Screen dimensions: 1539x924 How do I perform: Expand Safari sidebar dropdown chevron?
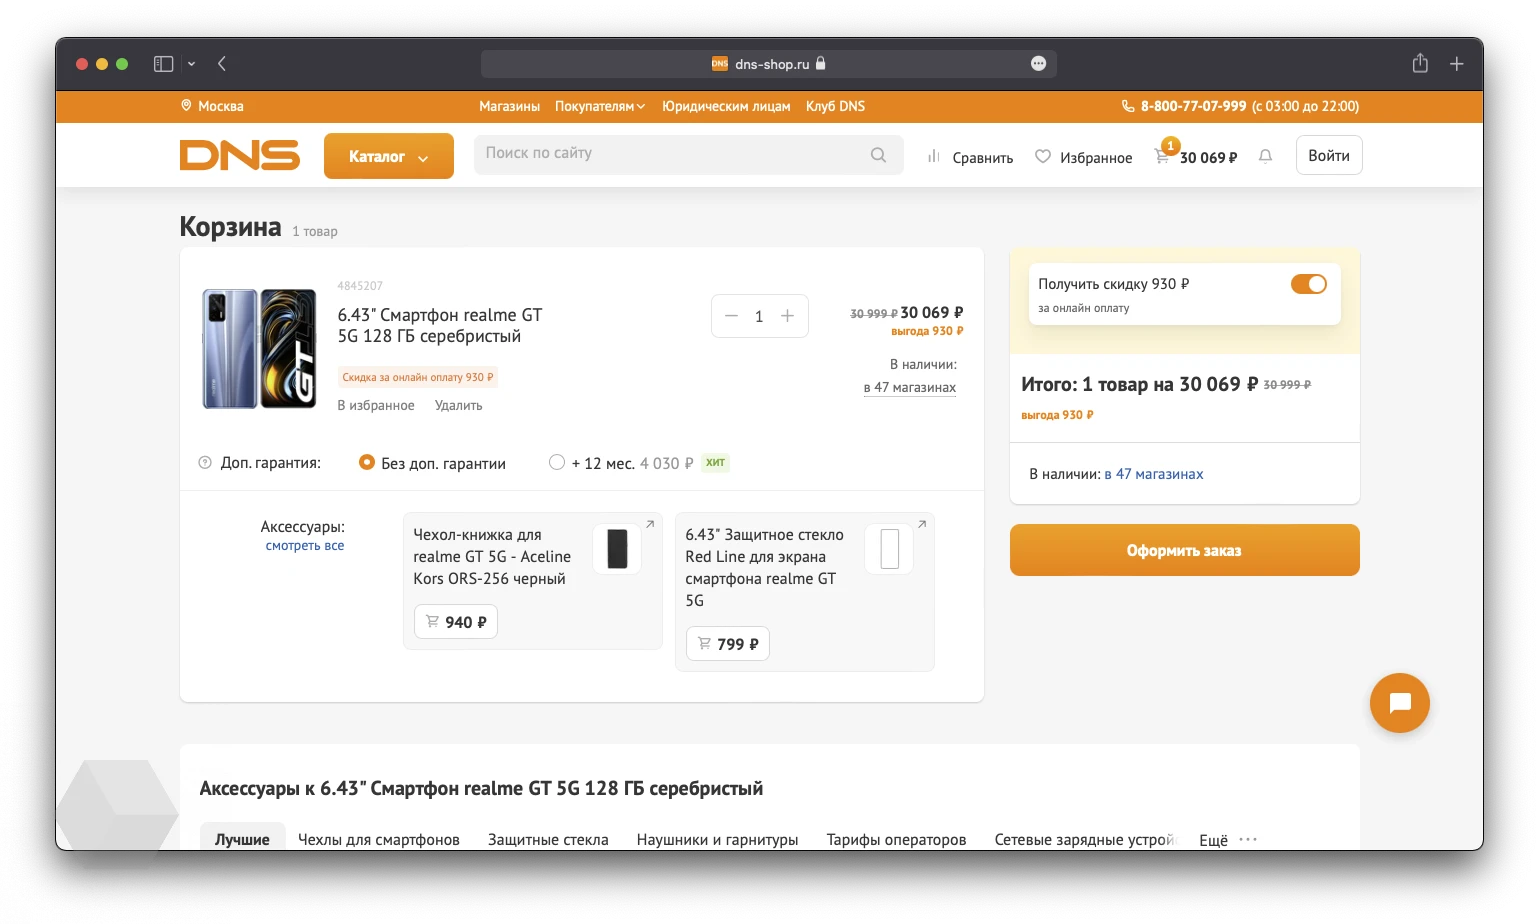click(191, 64)
